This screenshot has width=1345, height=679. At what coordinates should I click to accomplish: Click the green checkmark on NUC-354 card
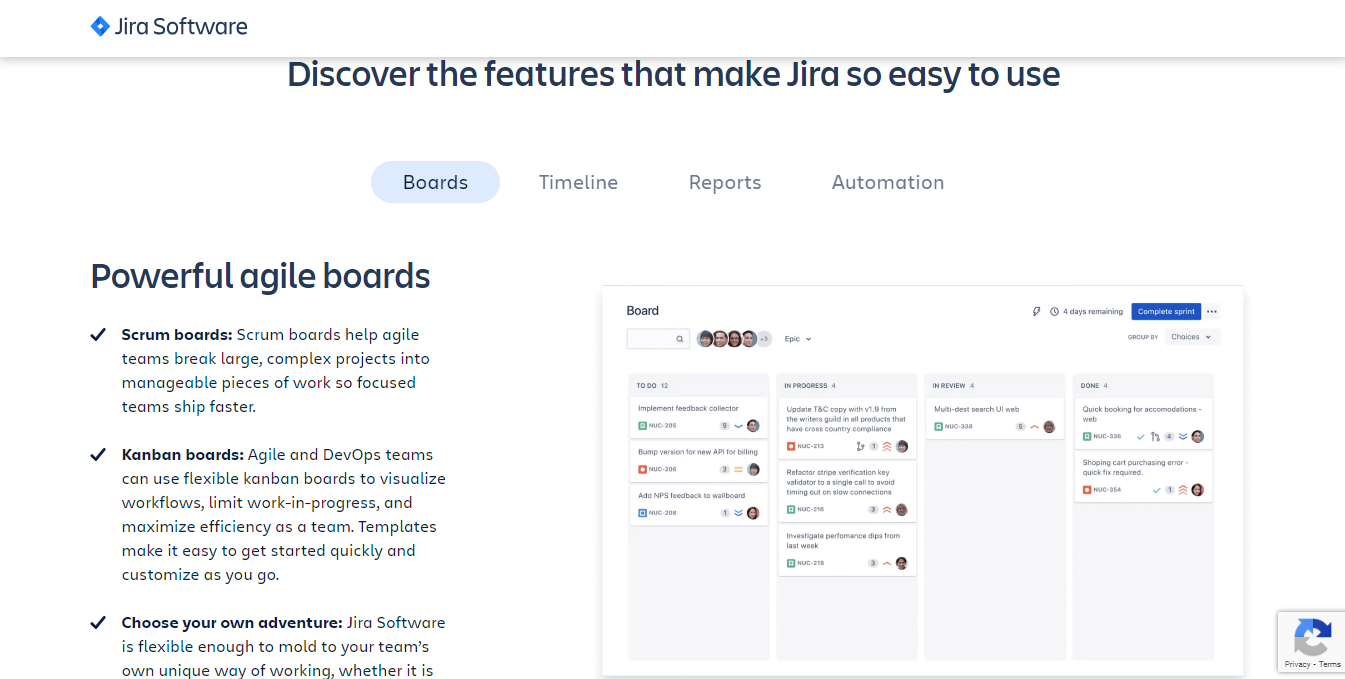tap(1156, 490)
